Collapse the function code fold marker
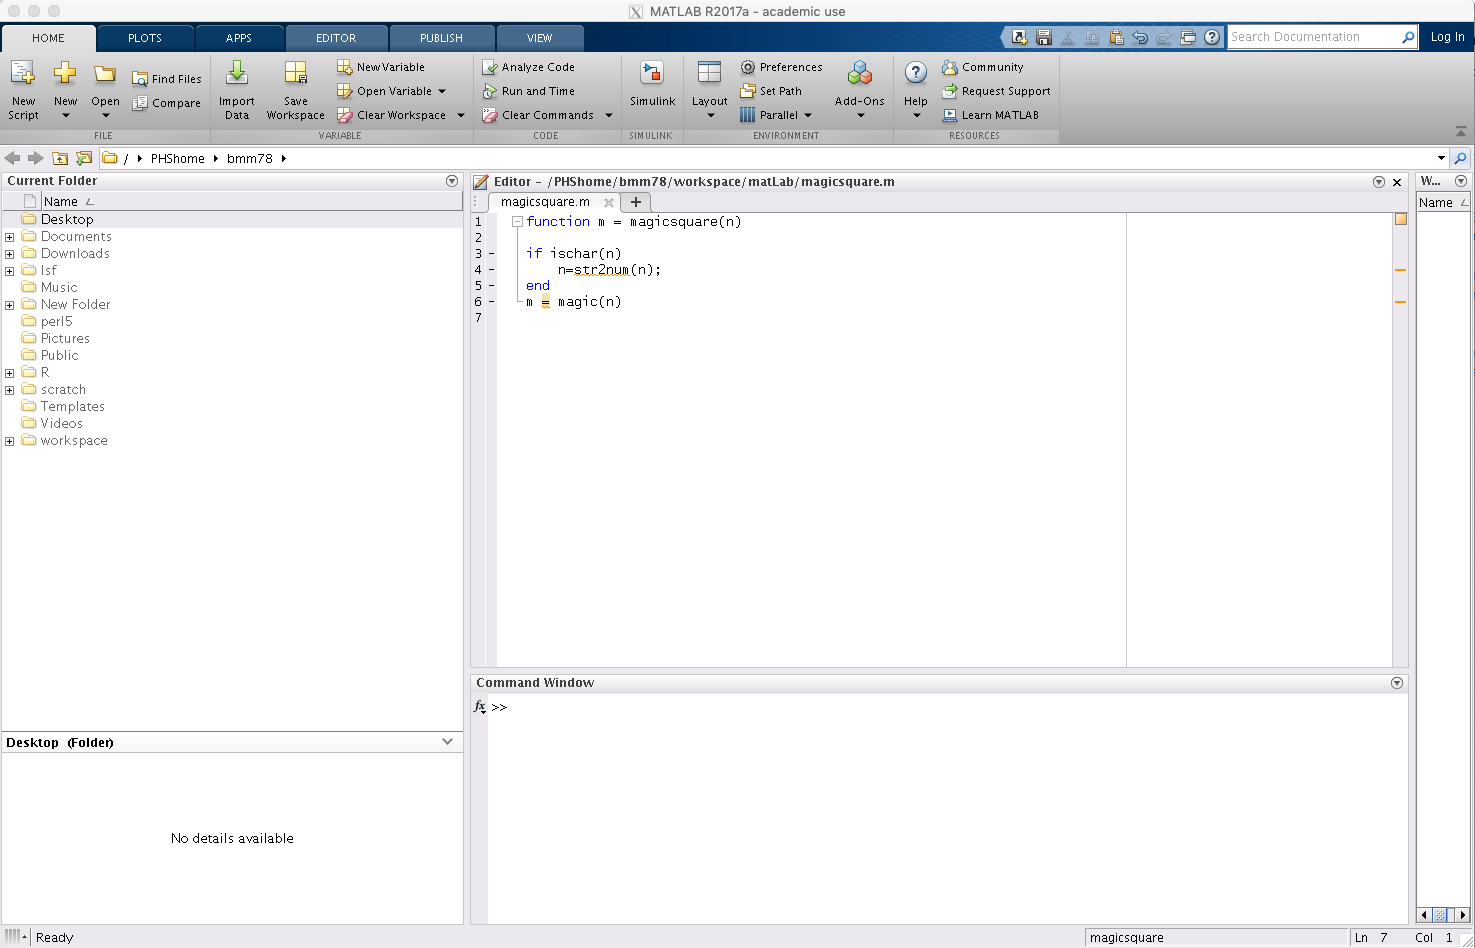The image size is (1475, 948). 517,222
